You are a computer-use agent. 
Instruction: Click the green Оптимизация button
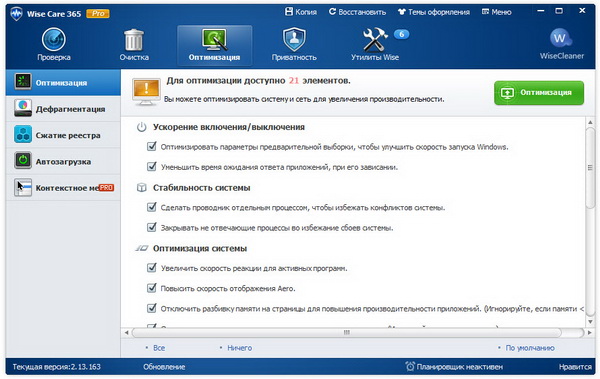coord(539,93)
